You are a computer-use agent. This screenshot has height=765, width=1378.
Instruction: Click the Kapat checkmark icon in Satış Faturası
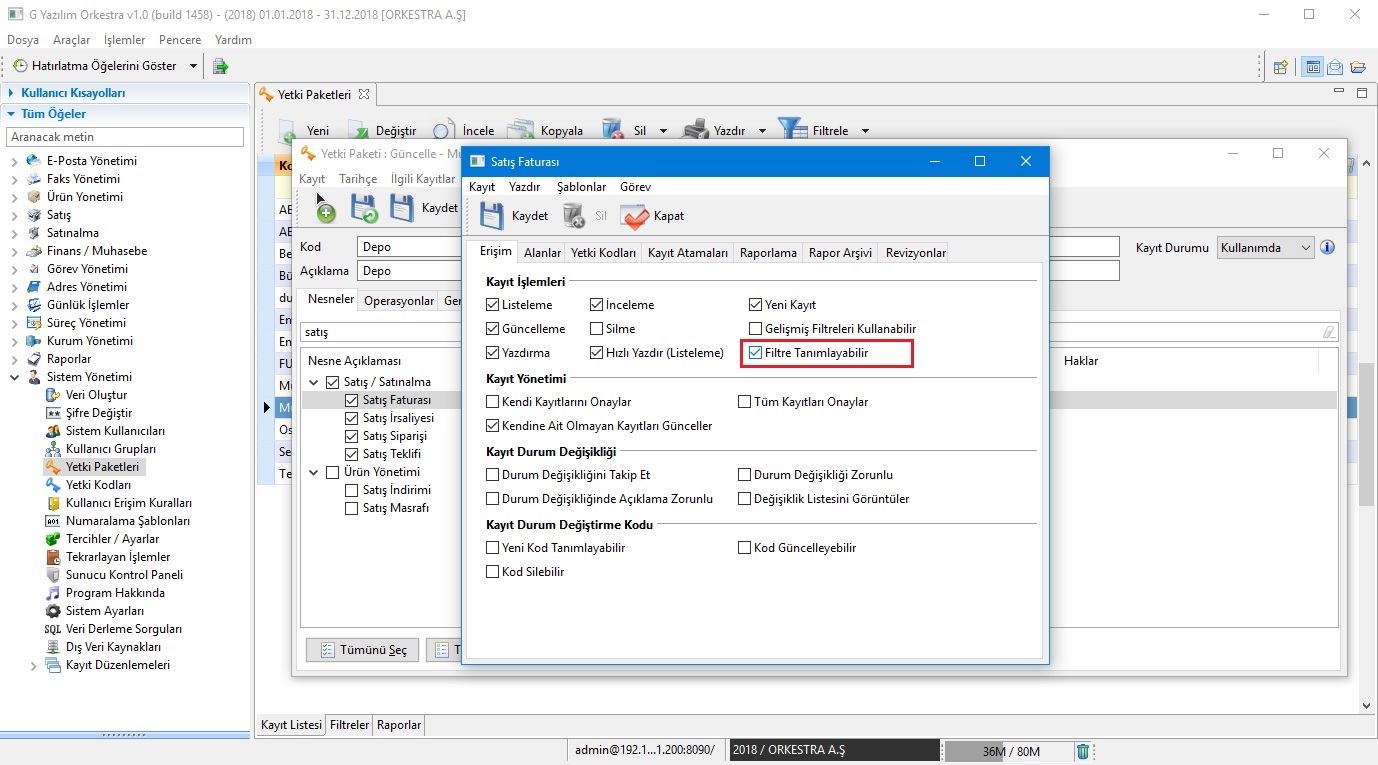pyautogui.click(x=635, y=216)
